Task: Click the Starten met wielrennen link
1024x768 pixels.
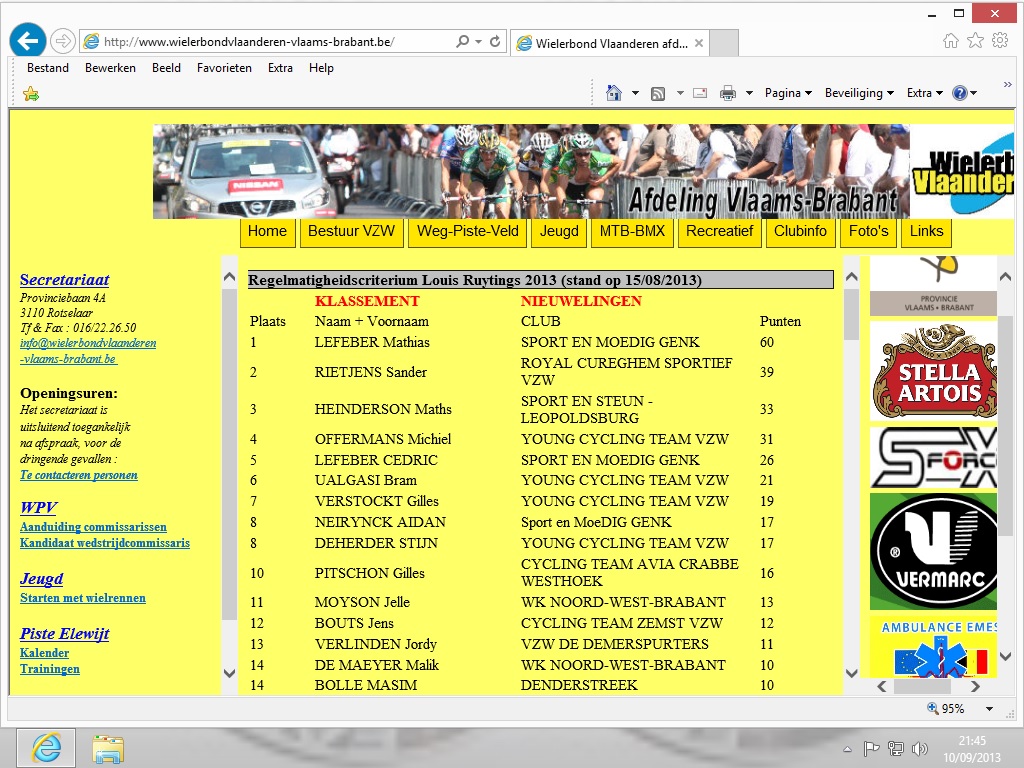Action: [83, 598]
